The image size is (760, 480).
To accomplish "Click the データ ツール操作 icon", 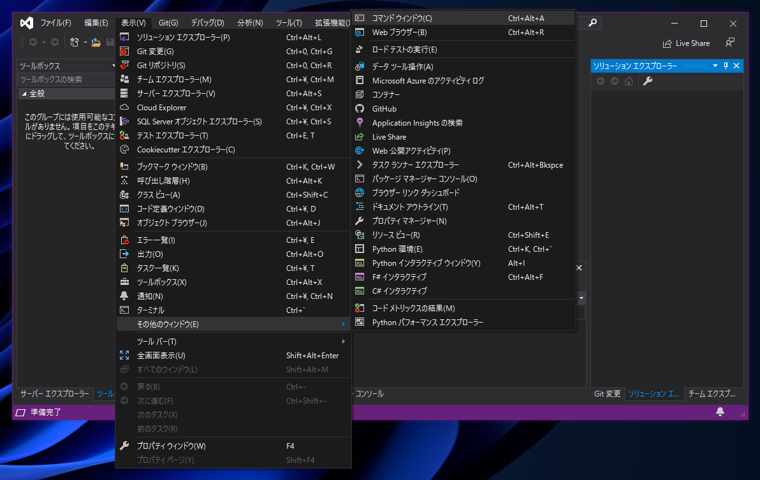I will click(360, 66).
